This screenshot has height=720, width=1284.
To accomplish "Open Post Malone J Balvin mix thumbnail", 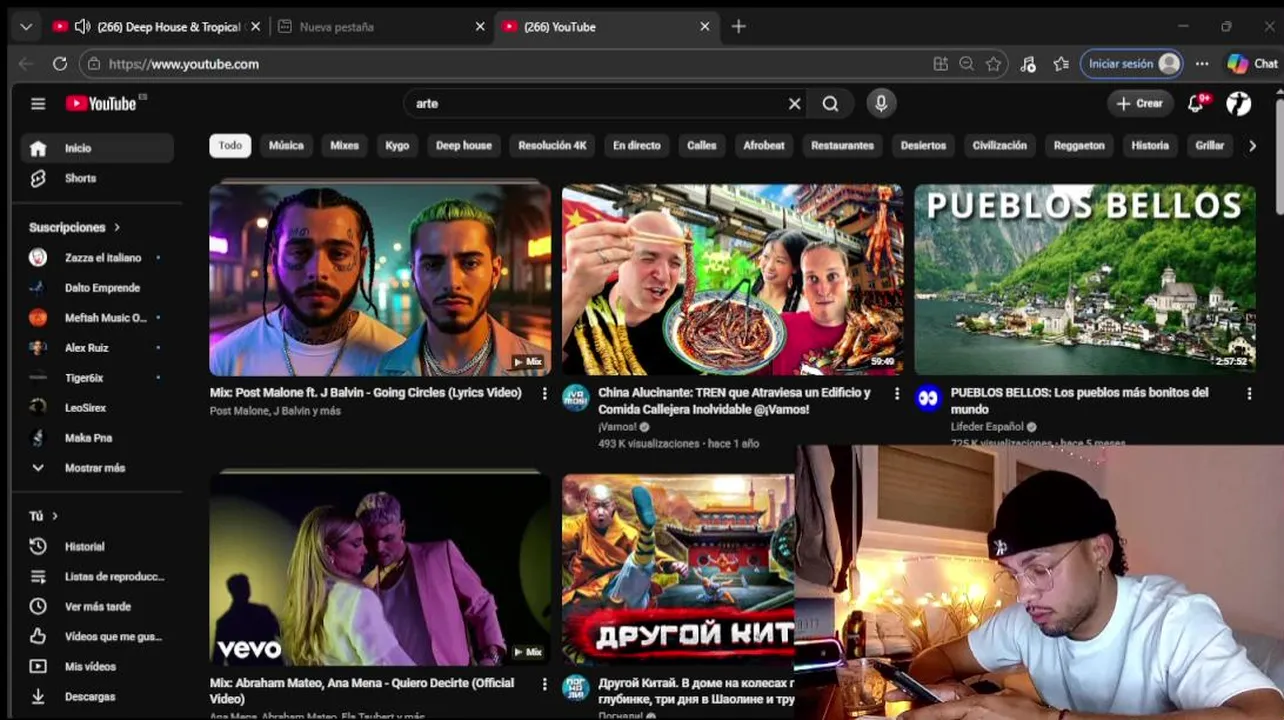I will [380, 280].
